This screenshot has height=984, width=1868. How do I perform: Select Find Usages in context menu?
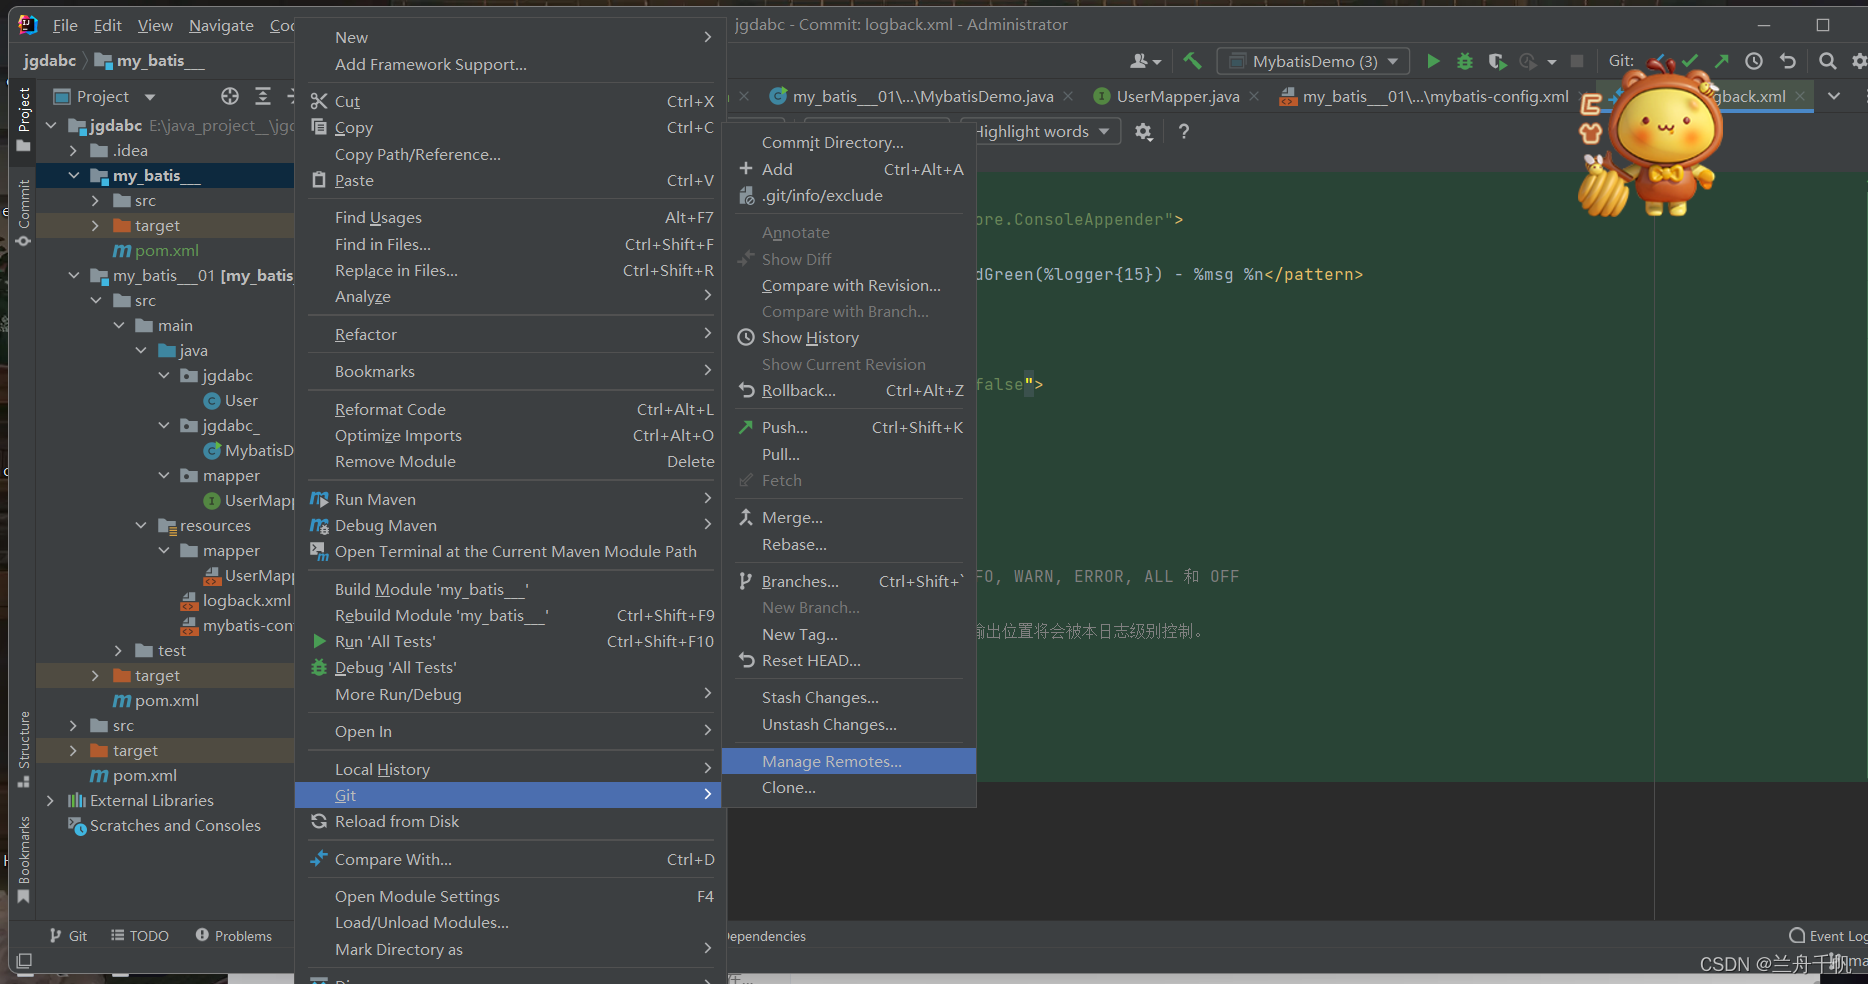510,218
